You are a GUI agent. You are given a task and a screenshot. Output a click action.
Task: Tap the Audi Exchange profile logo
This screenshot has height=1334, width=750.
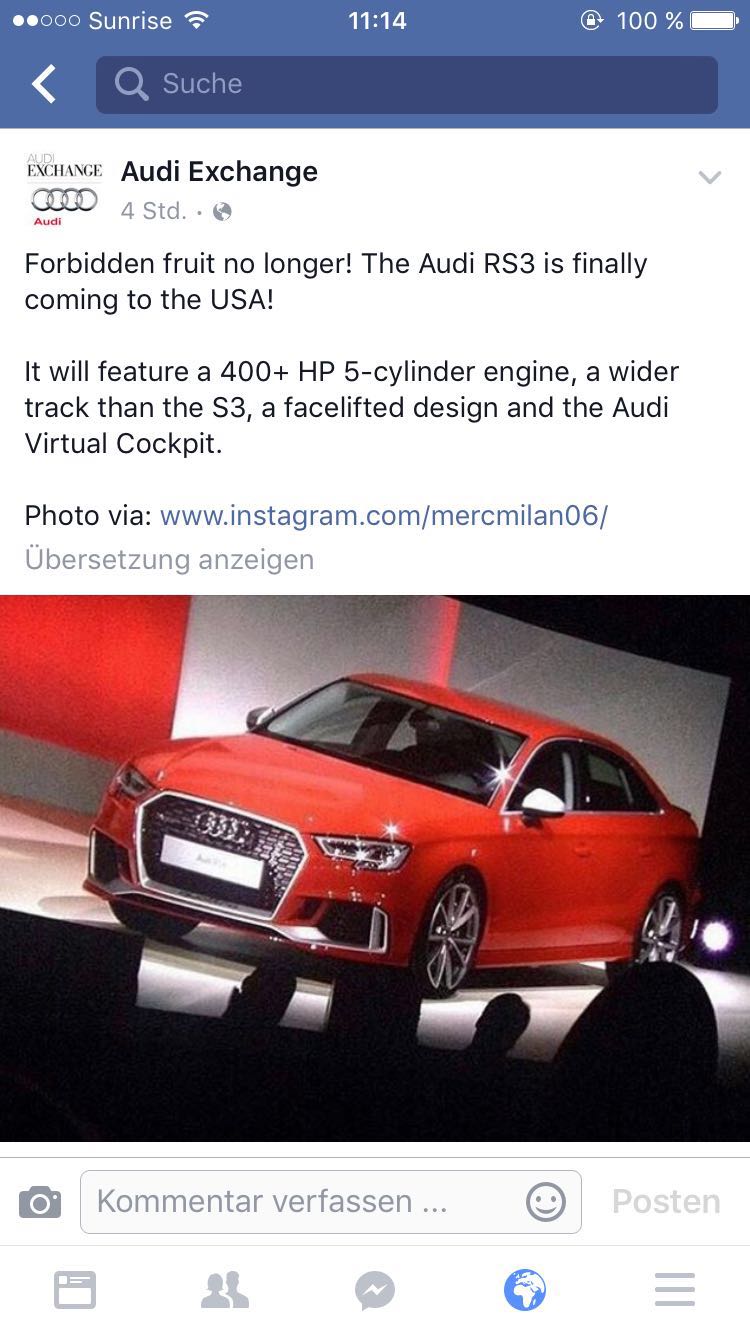tap(64, 190)
